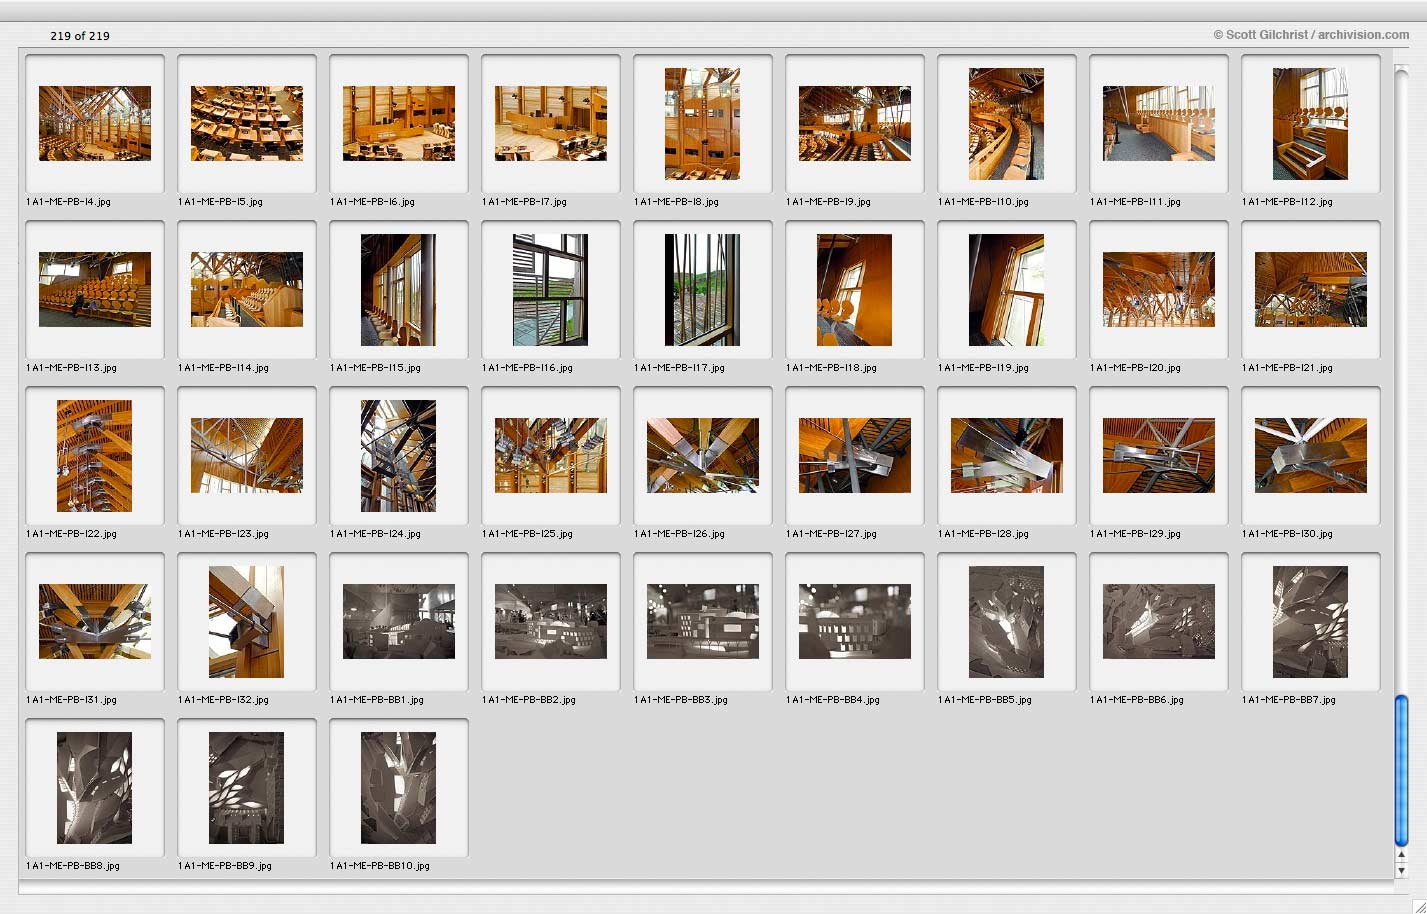Select thumbnail 1A1-ME-PB-I4.jpg
1427x914 pixels.
(95, 124)
